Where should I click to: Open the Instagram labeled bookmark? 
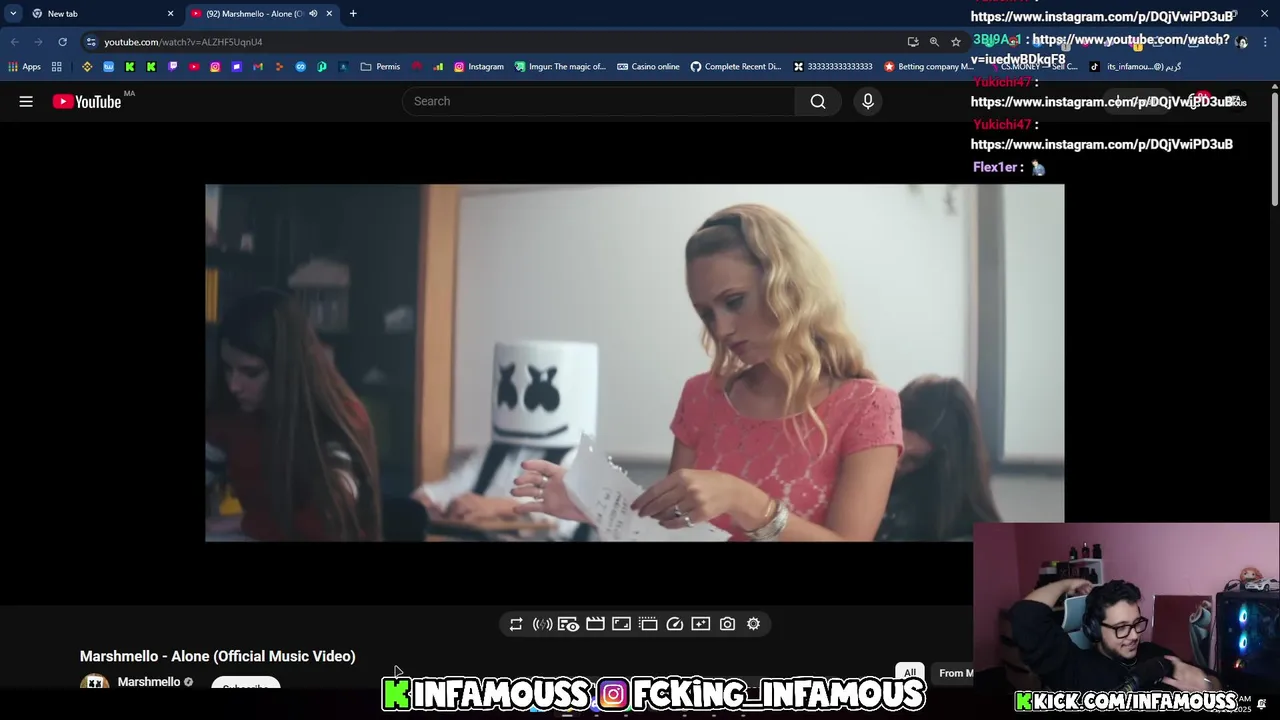(x=479, y=67)
